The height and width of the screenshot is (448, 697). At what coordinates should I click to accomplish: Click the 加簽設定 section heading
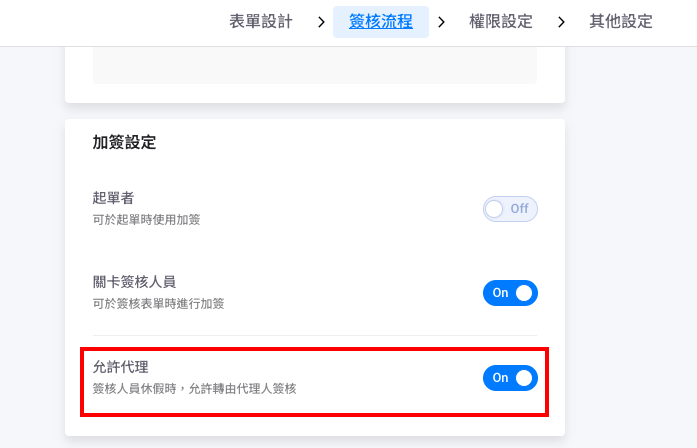pyautogui.click(x=125, y=142)
